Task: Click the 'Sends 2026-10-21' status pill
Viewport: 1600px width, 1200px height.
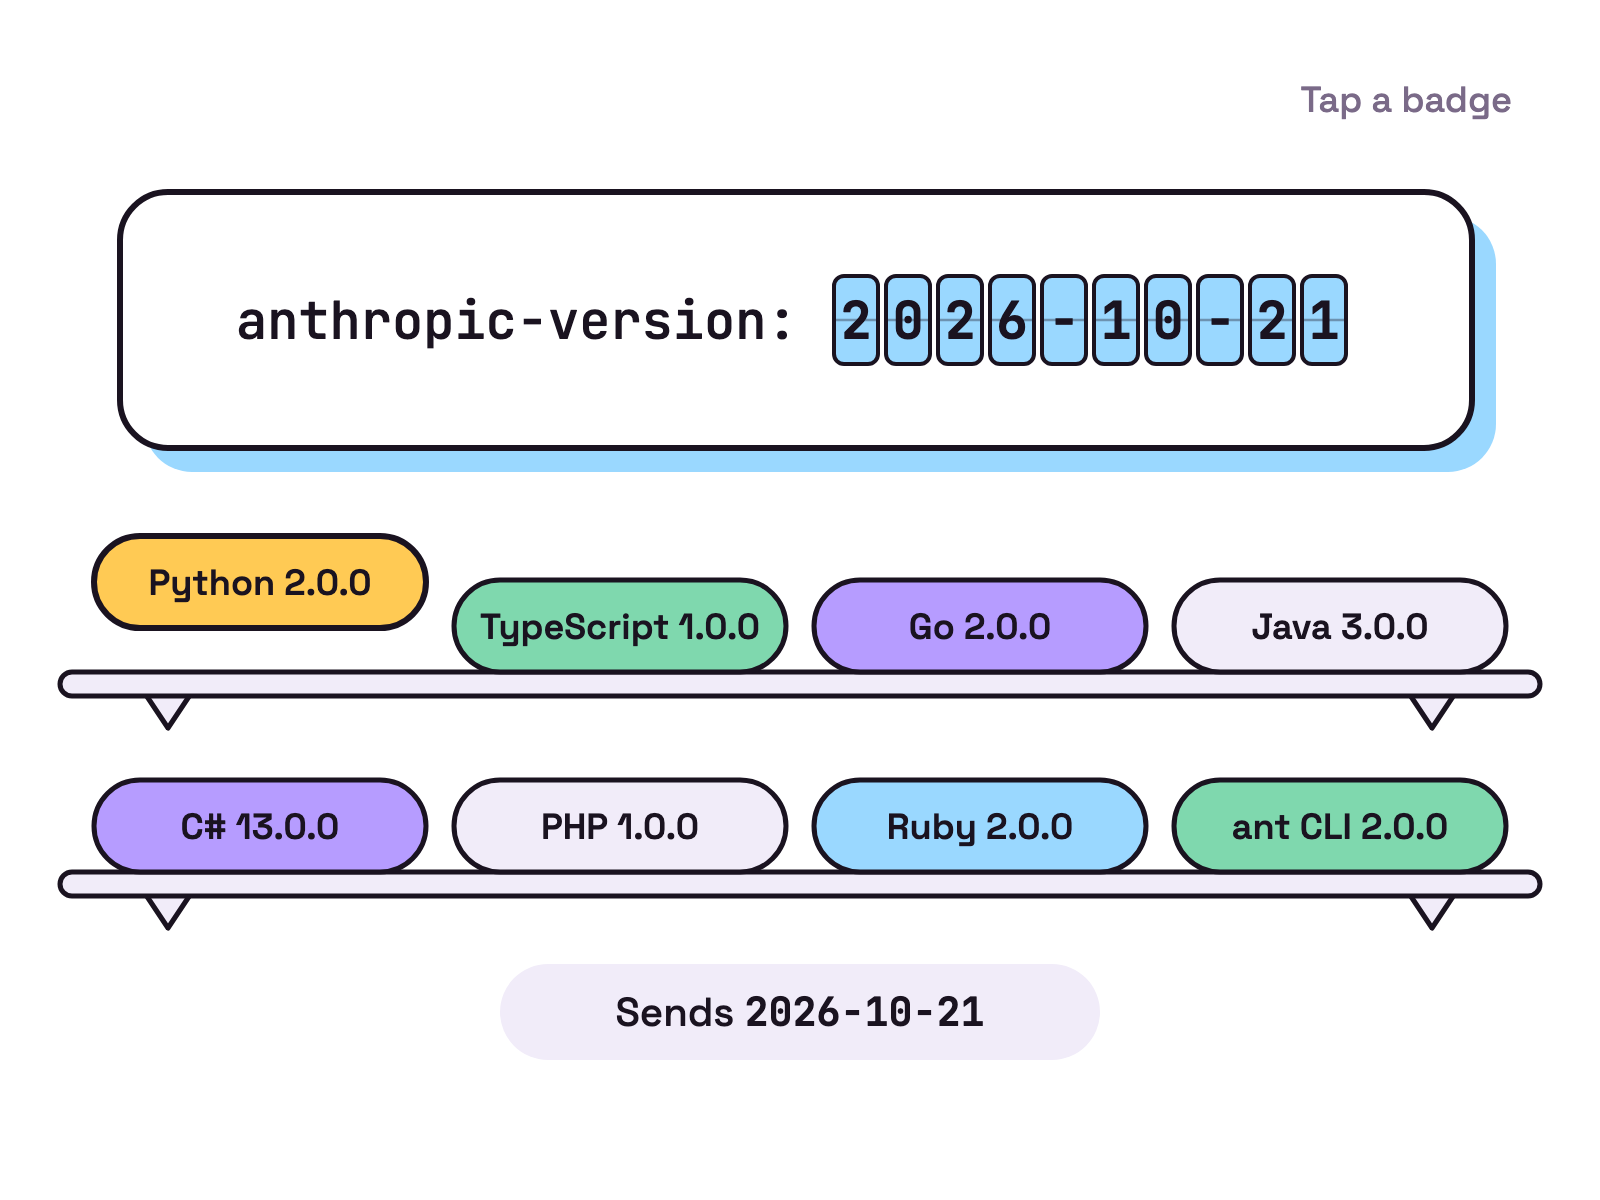Action: [x=800, y=1012]
